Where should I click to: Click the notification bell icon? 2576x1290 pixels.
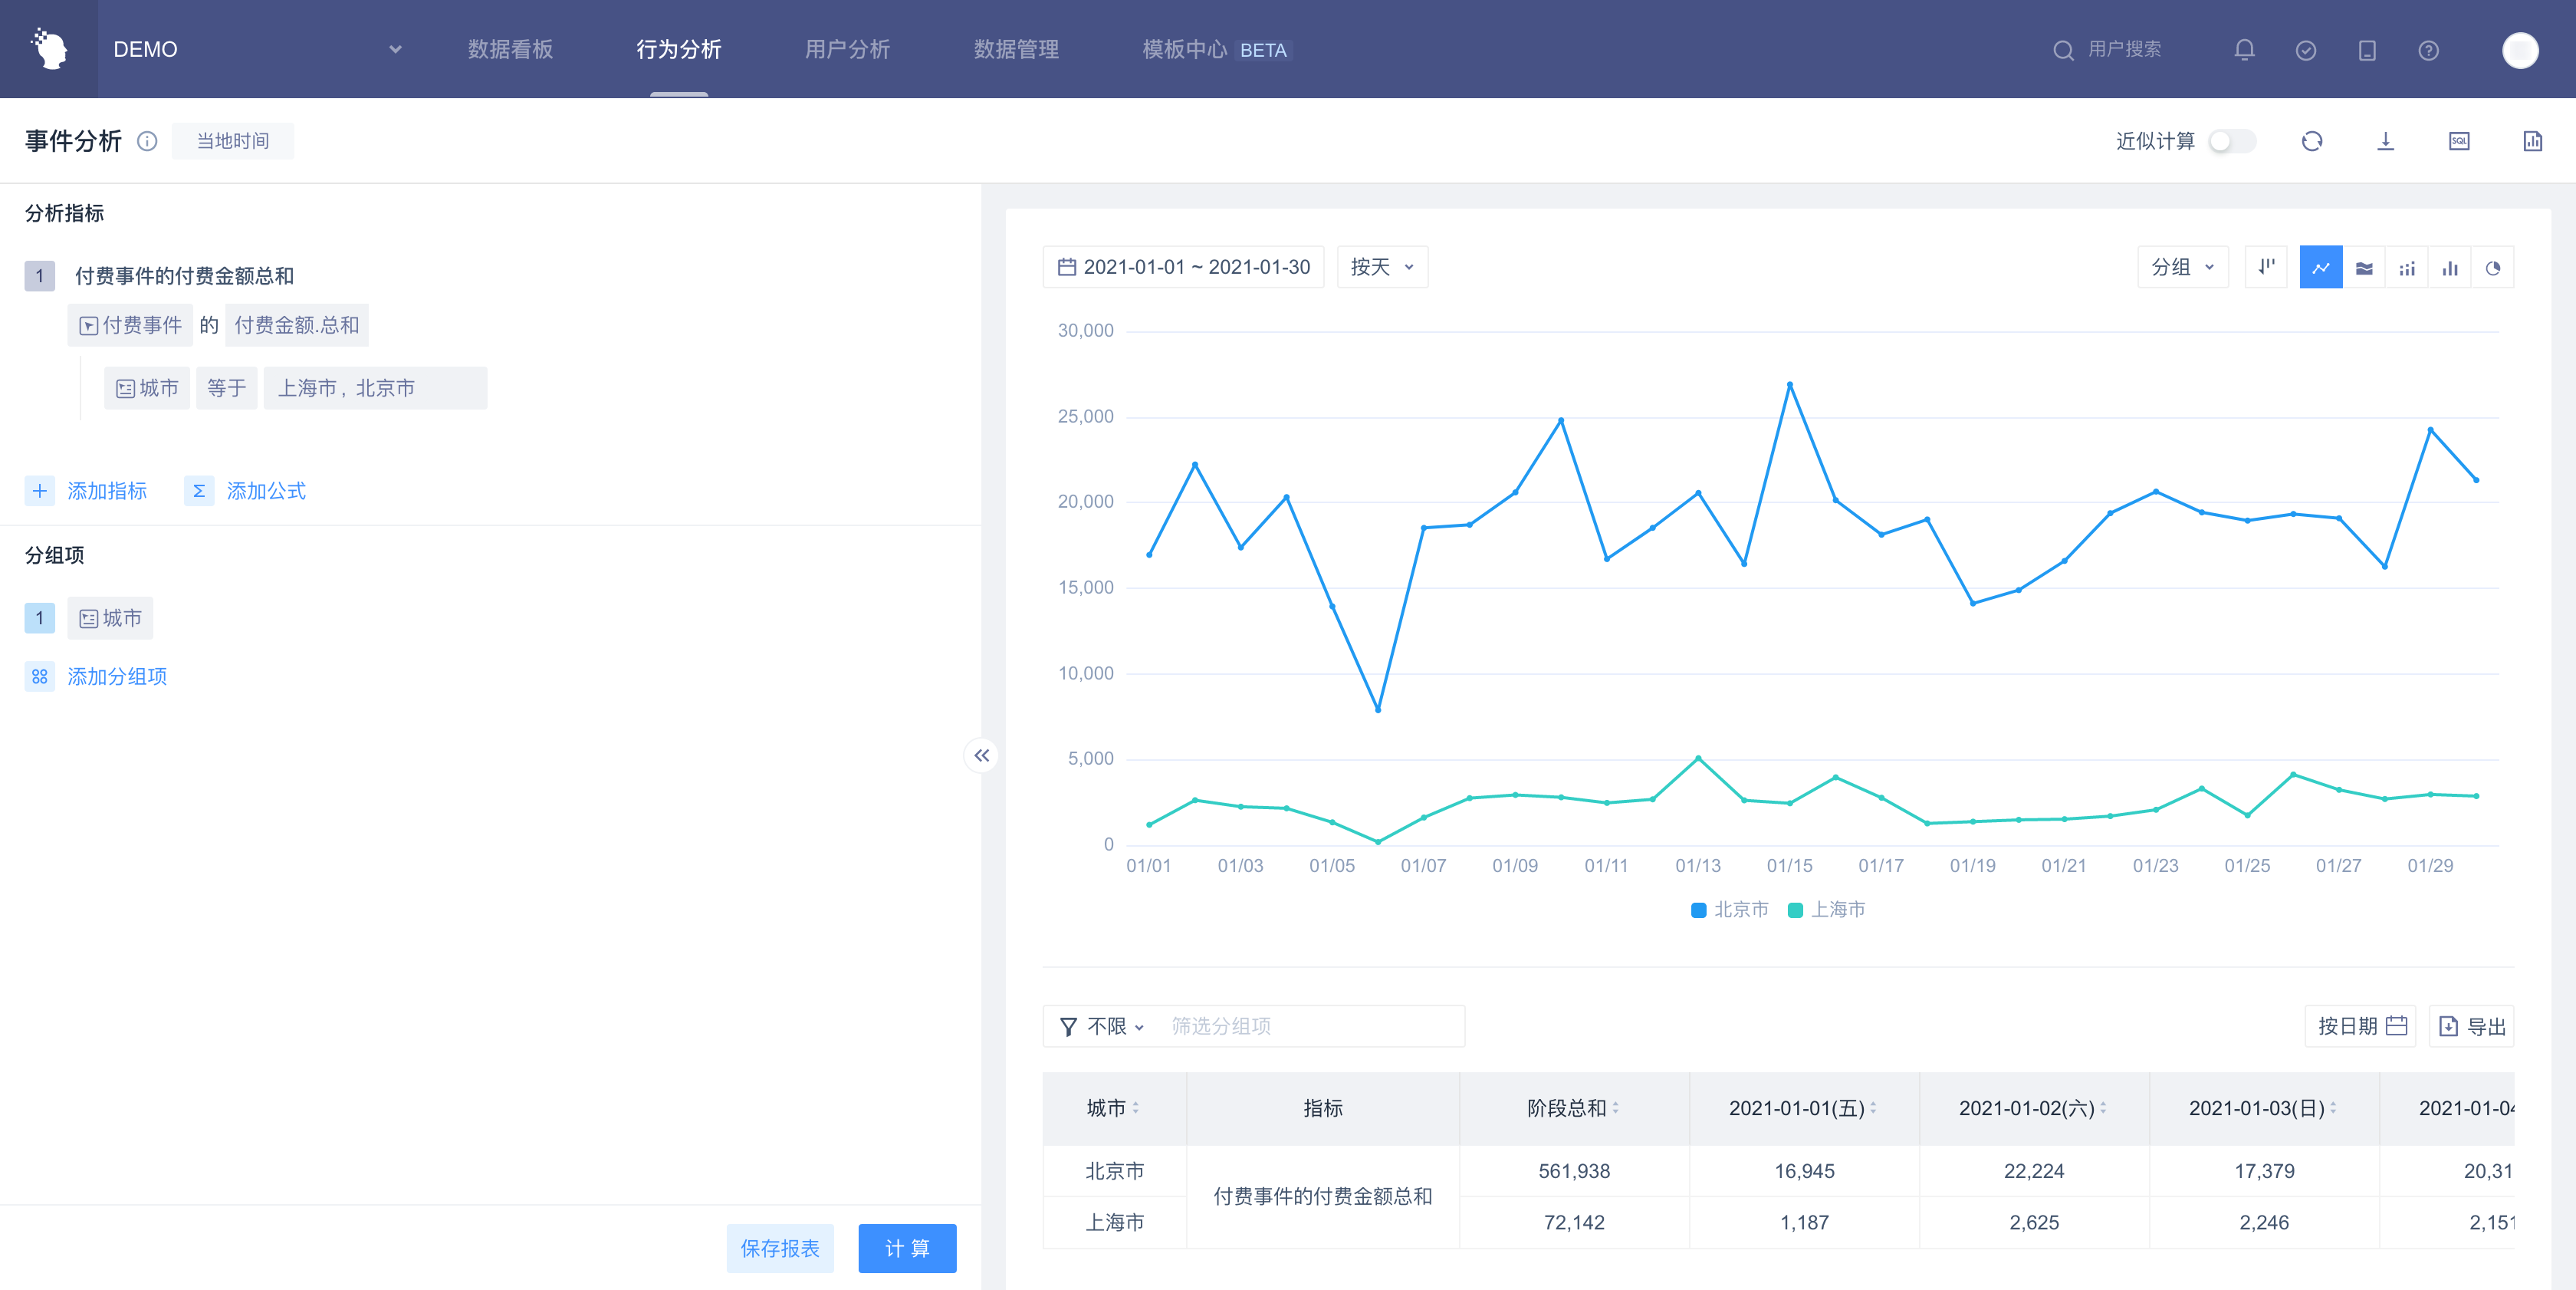(2244, 50)
